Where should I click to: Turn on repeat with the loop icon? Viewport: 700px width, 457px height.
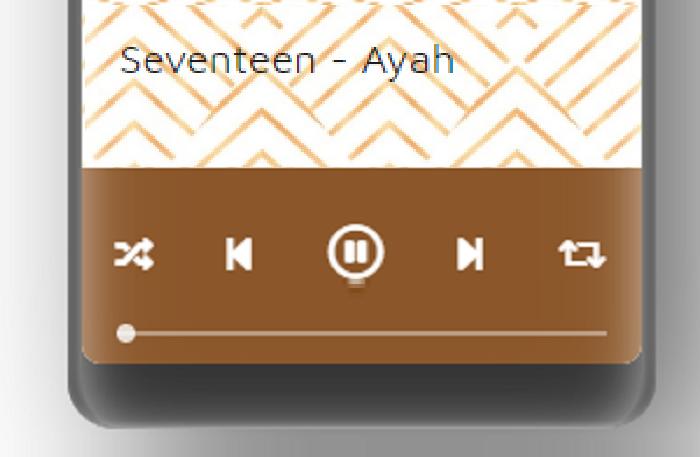tap(582, 254)
